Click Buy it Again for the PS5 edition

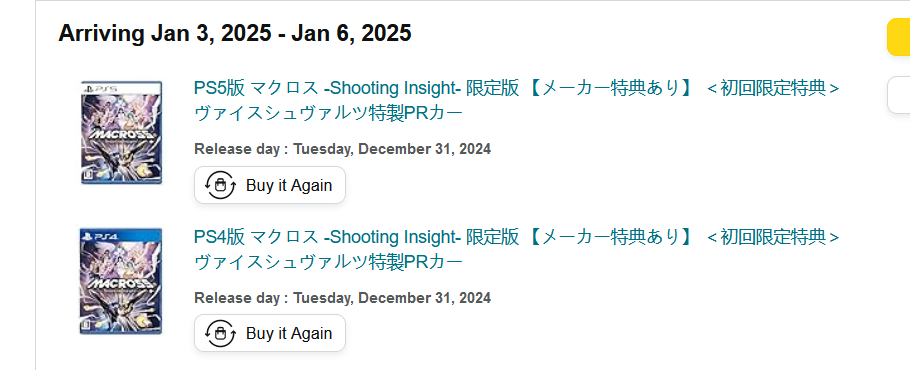coord(270,186)
